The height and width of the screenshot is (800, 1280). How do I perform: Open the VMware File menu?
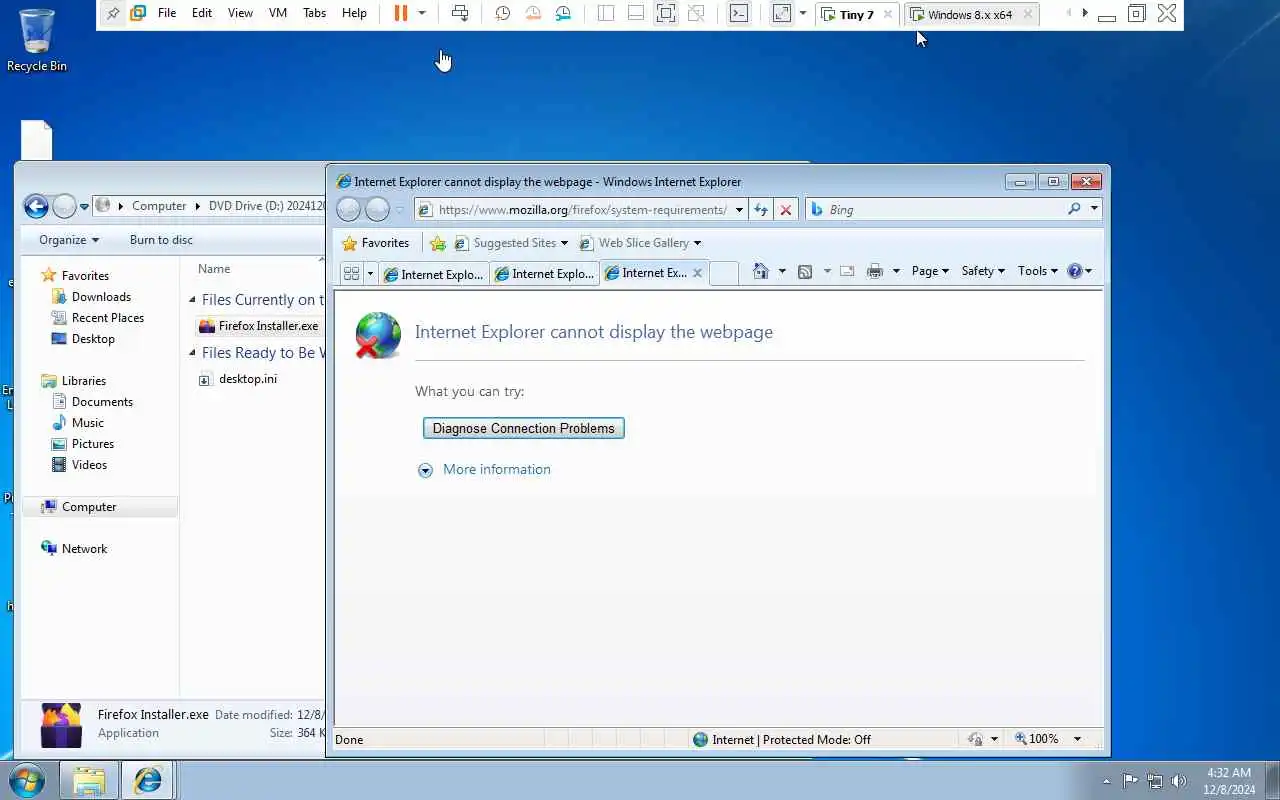pyautogui.click(x=167, y=13)
